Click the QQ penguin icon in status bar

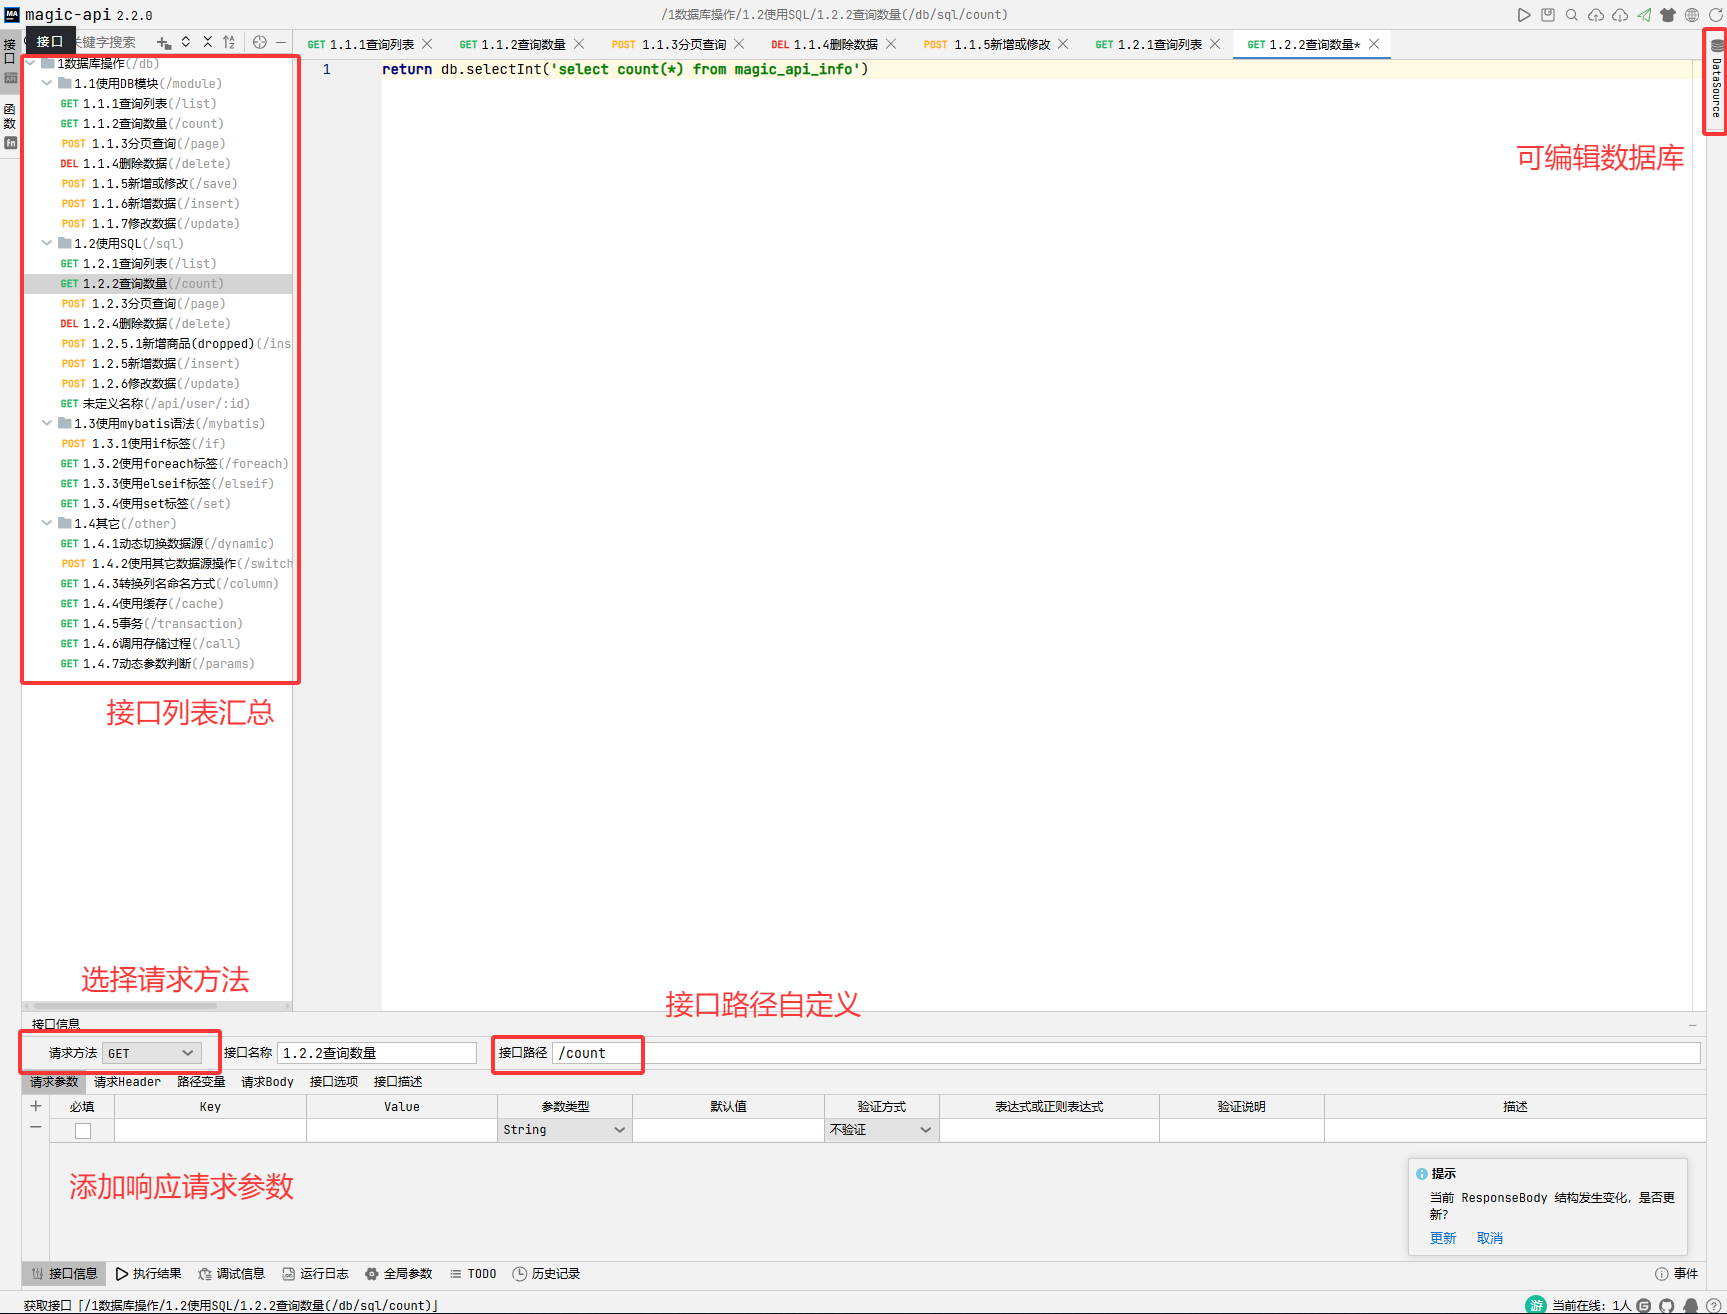tap(1691, 1305)
